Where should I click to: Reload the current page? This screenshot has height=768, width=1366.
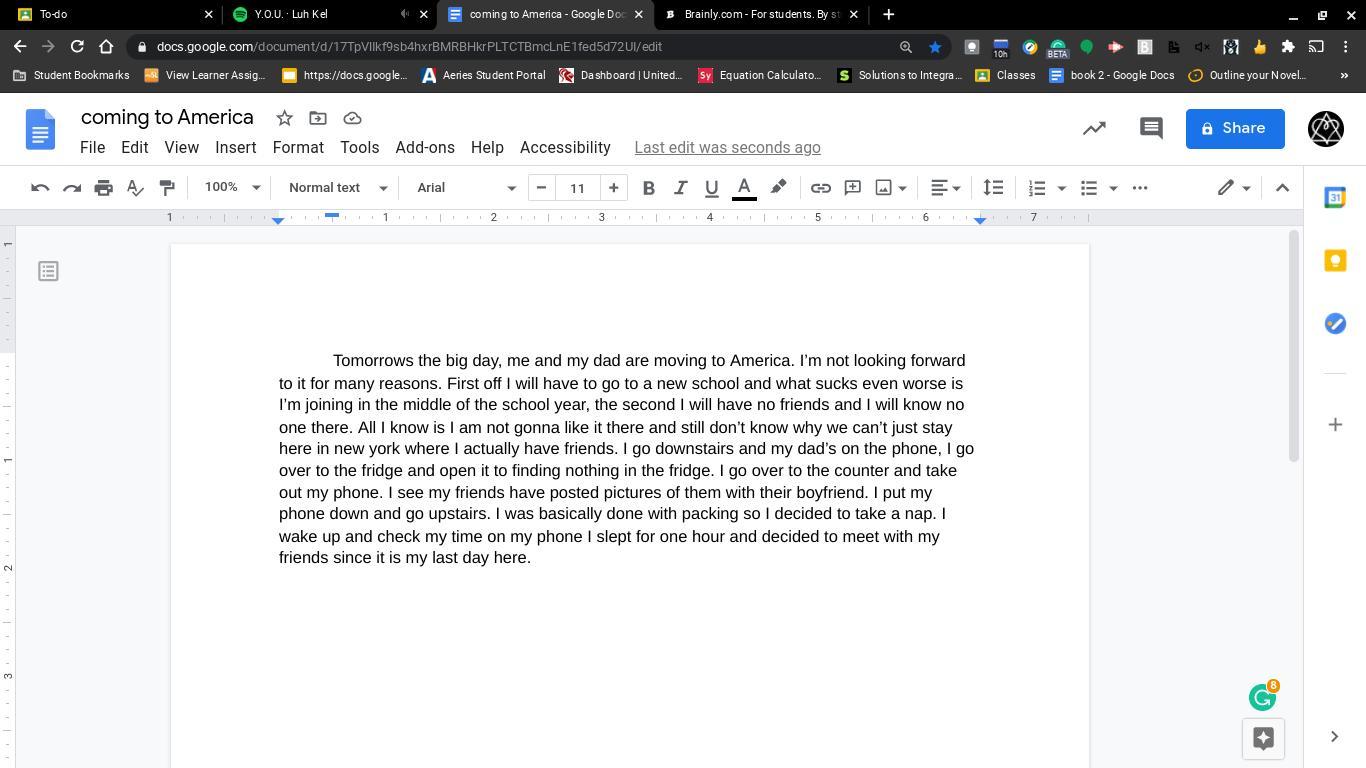coord(77,46)
